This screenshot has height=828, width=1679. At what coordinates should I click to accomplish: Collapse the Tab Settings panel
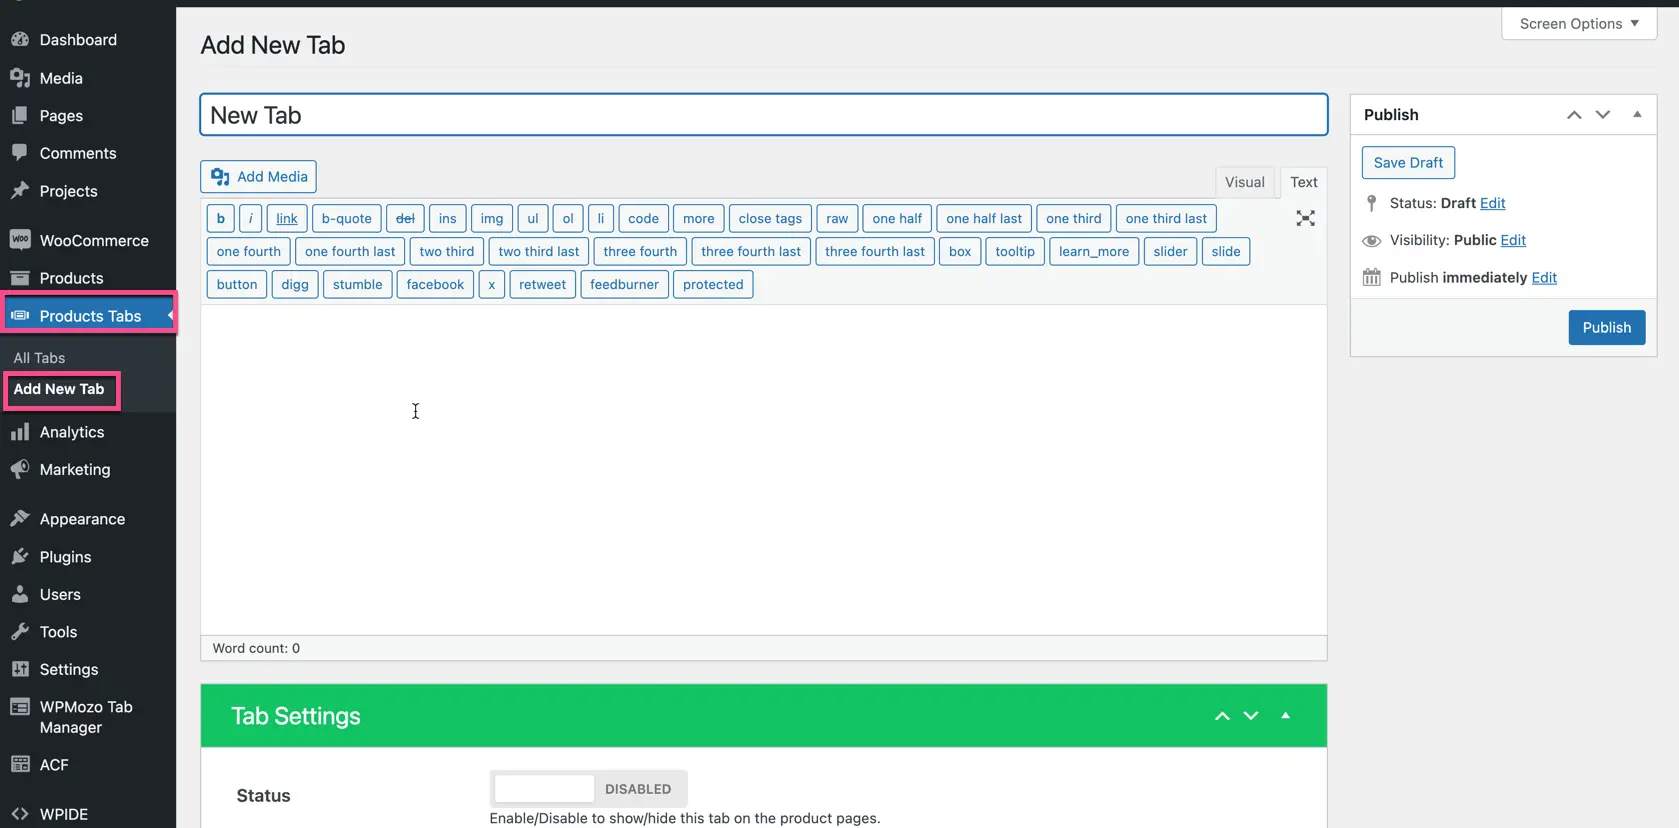[1285, 716]
